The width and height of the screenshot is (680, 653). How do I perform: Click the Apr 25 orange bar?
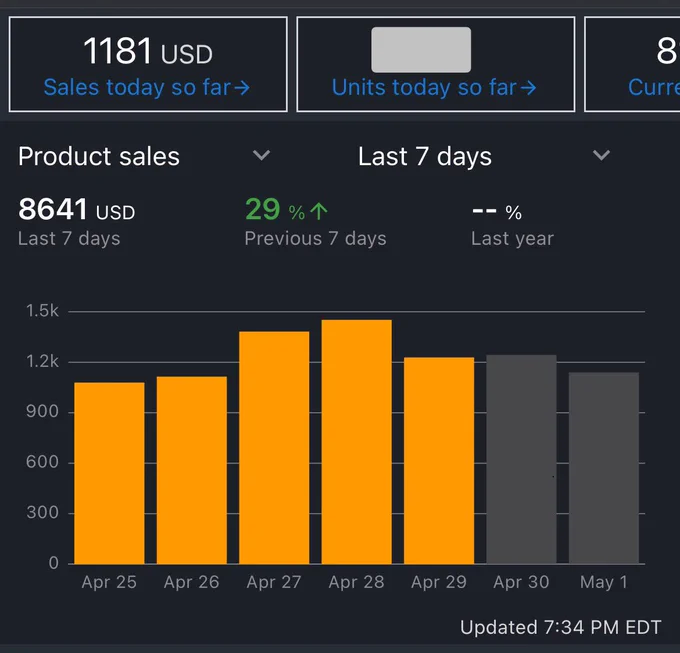(x=109, y=473)
